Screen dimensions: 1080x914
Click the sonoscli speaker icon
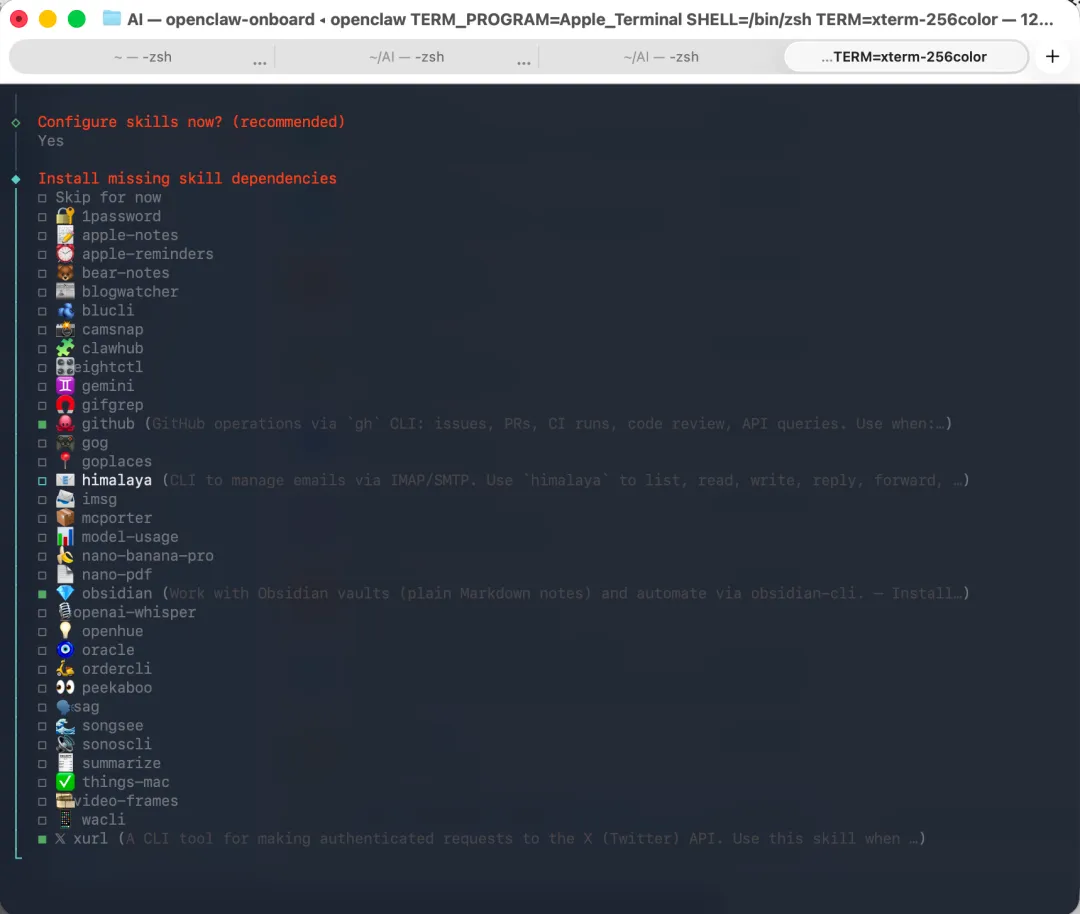pos(65,744)
